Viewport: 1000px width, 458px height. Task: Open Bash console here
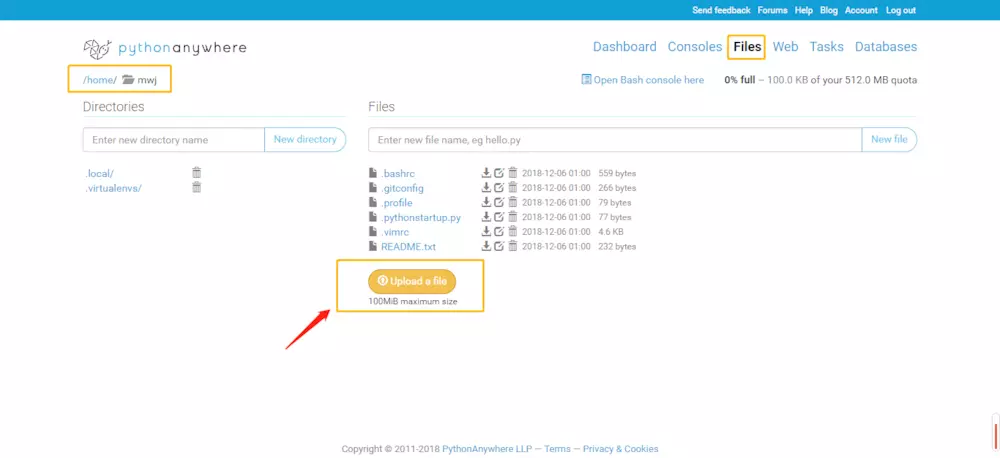click(643, 80)
